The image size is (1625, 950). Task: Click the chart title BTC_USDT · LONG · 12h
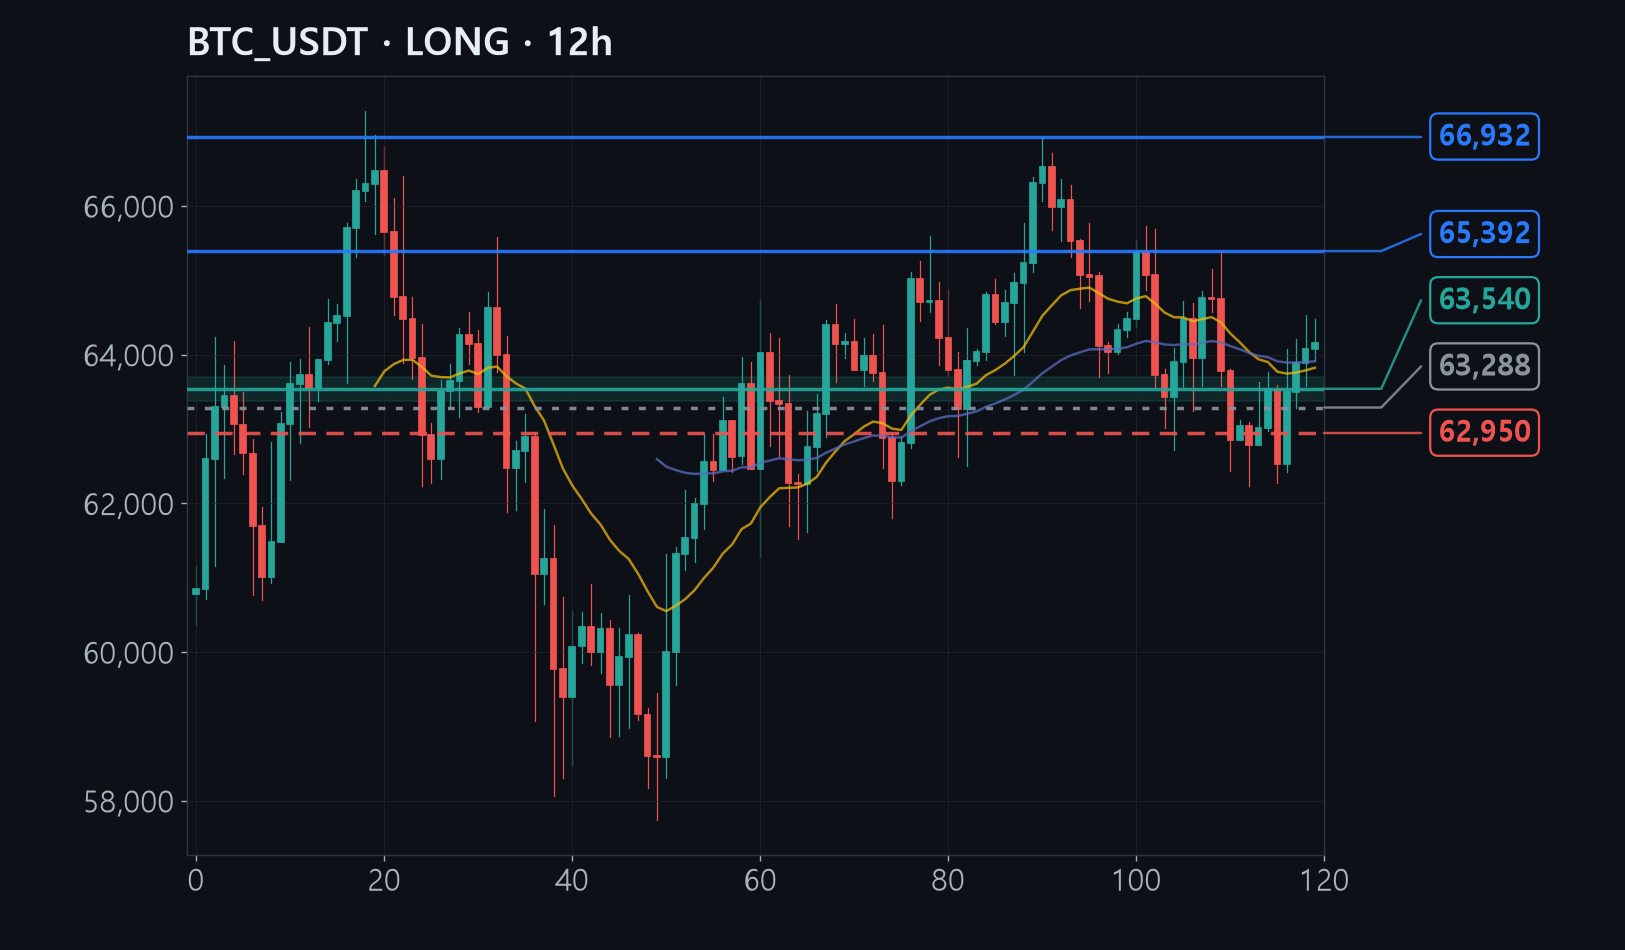click(x=400, y=43)
